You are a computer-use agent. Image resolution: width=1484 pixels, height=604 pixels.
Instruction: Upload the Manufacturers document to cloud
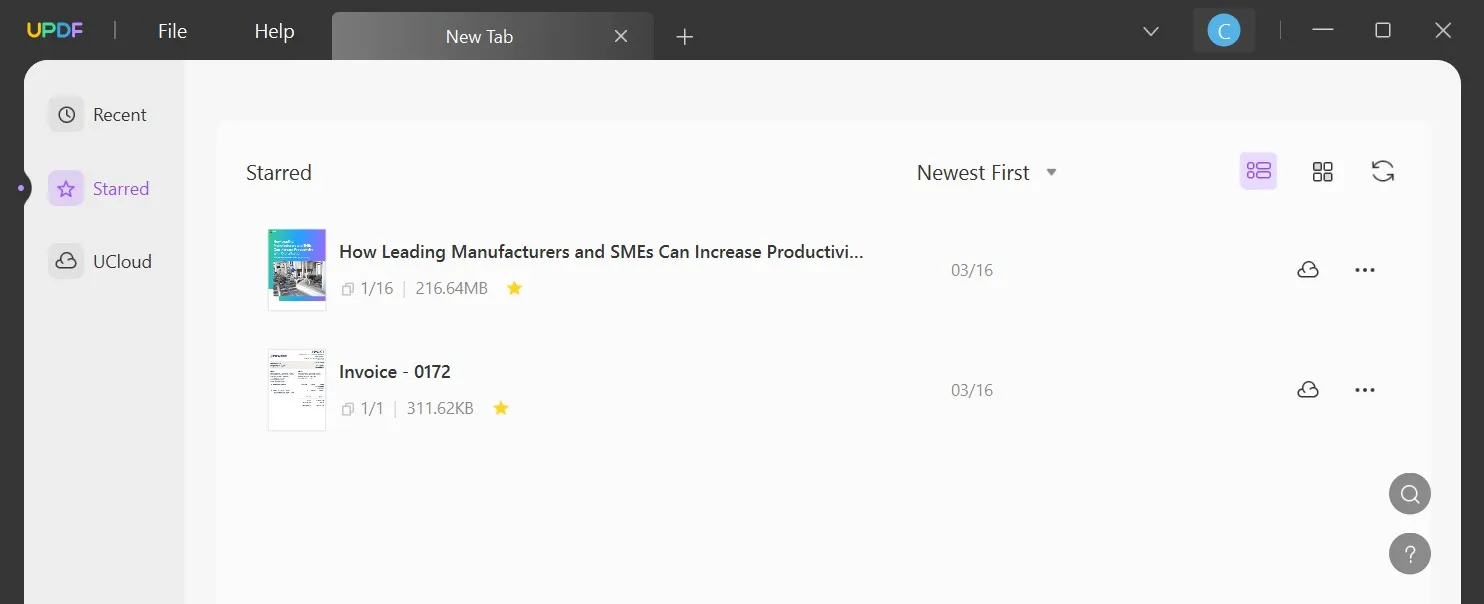click(1307, 270)
